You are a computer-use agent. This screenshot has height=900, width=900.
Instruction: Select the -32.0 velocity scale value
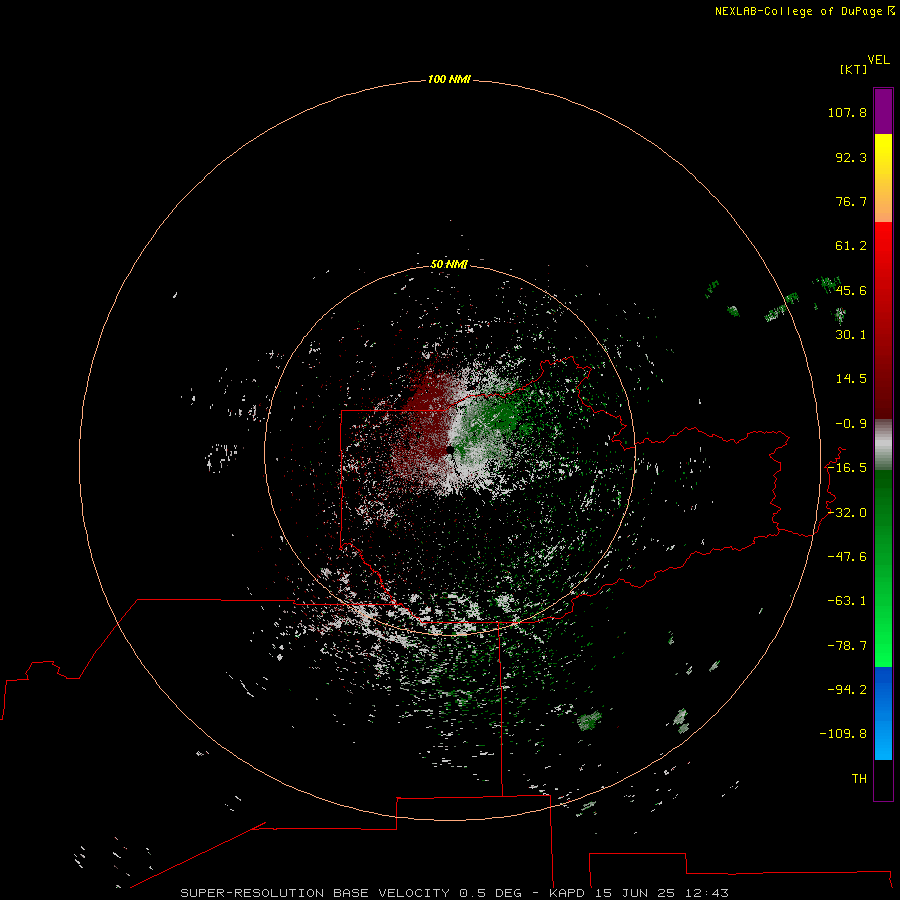[x=847, y=513]
